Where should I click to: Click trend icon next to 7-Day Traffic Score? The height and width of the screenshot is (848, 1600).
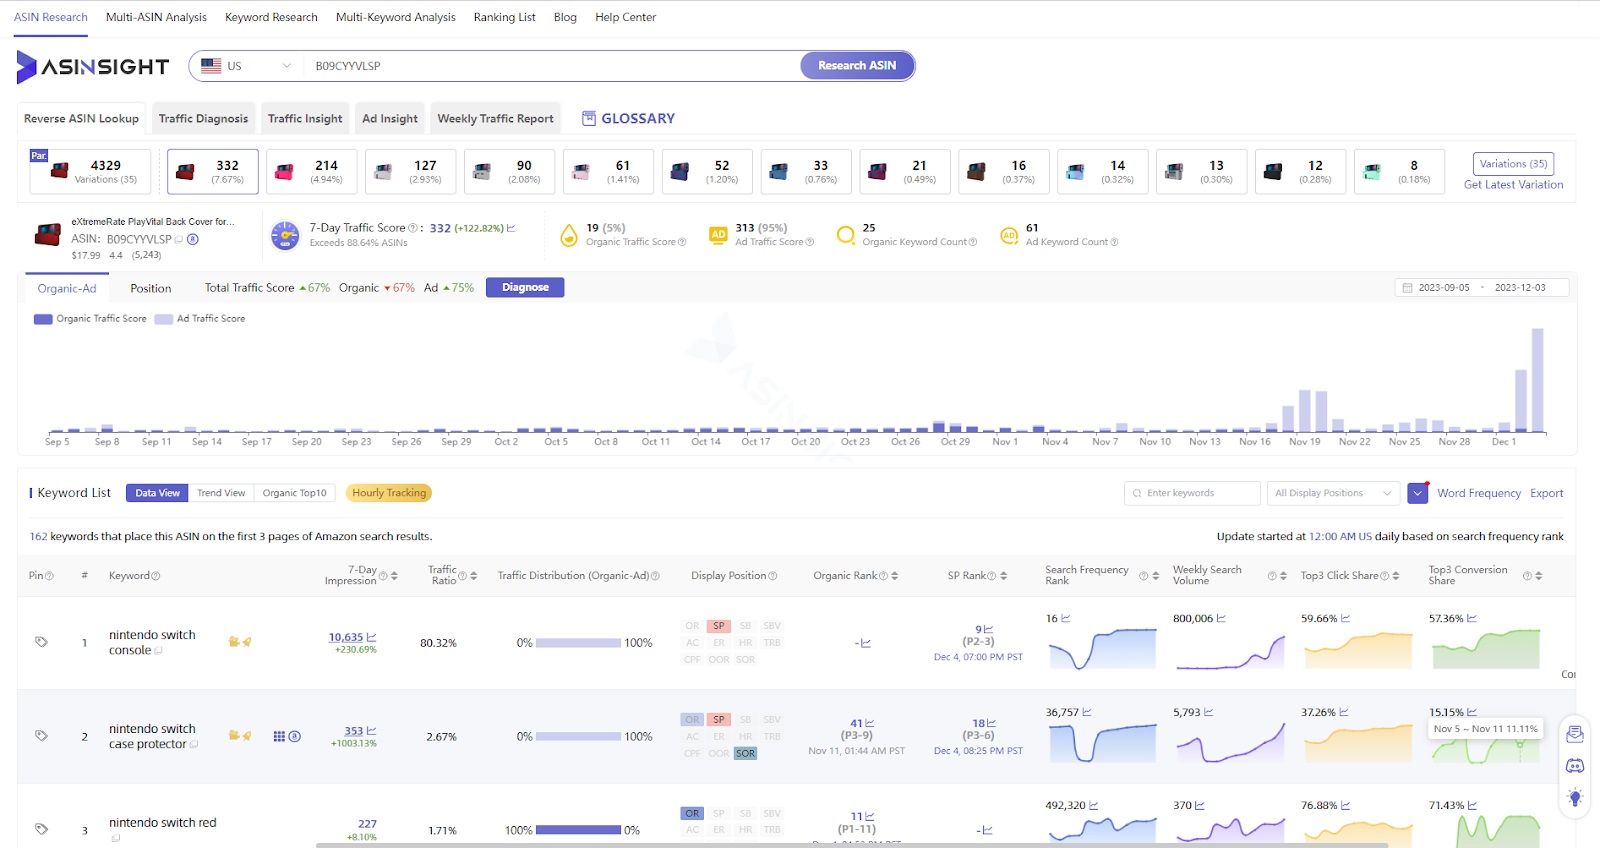(511, 228)
